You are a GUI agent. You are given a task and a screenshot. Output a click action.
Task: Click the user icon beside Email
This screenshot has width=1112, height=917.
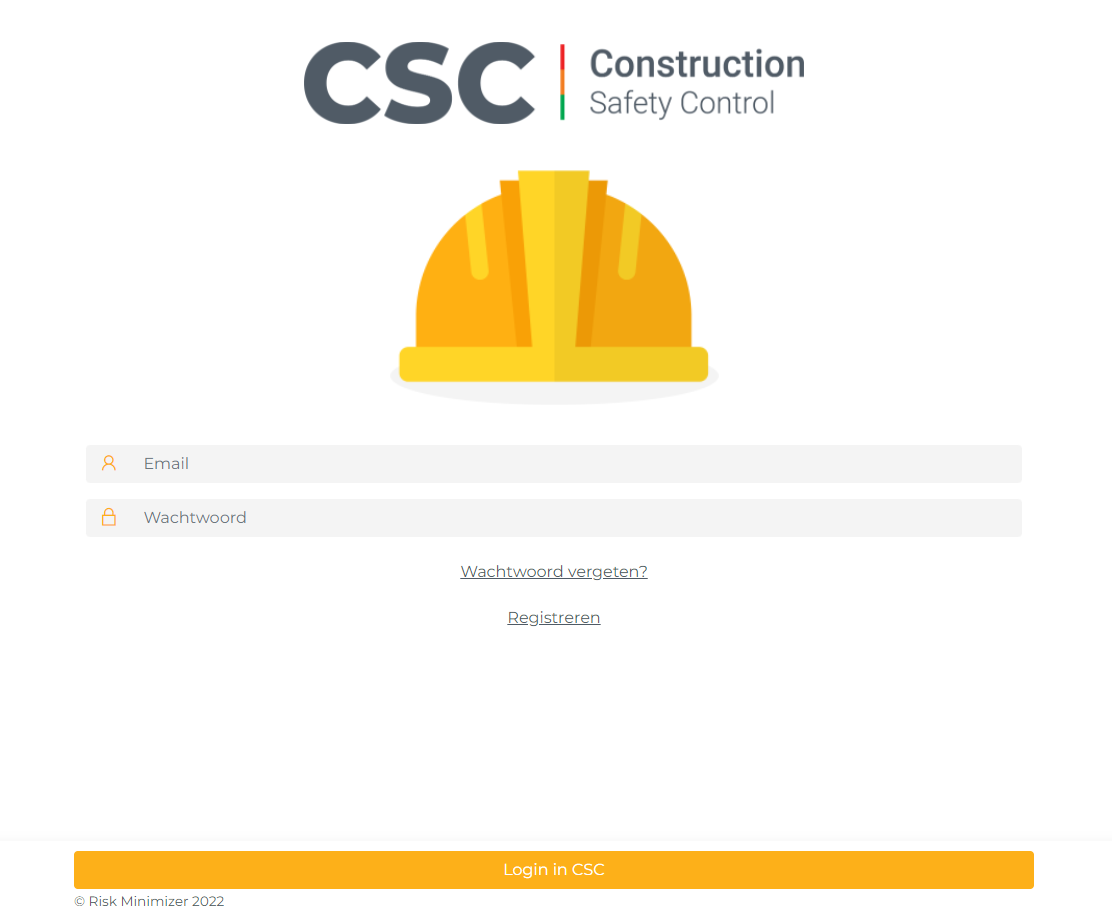click(x=109, y=463)
